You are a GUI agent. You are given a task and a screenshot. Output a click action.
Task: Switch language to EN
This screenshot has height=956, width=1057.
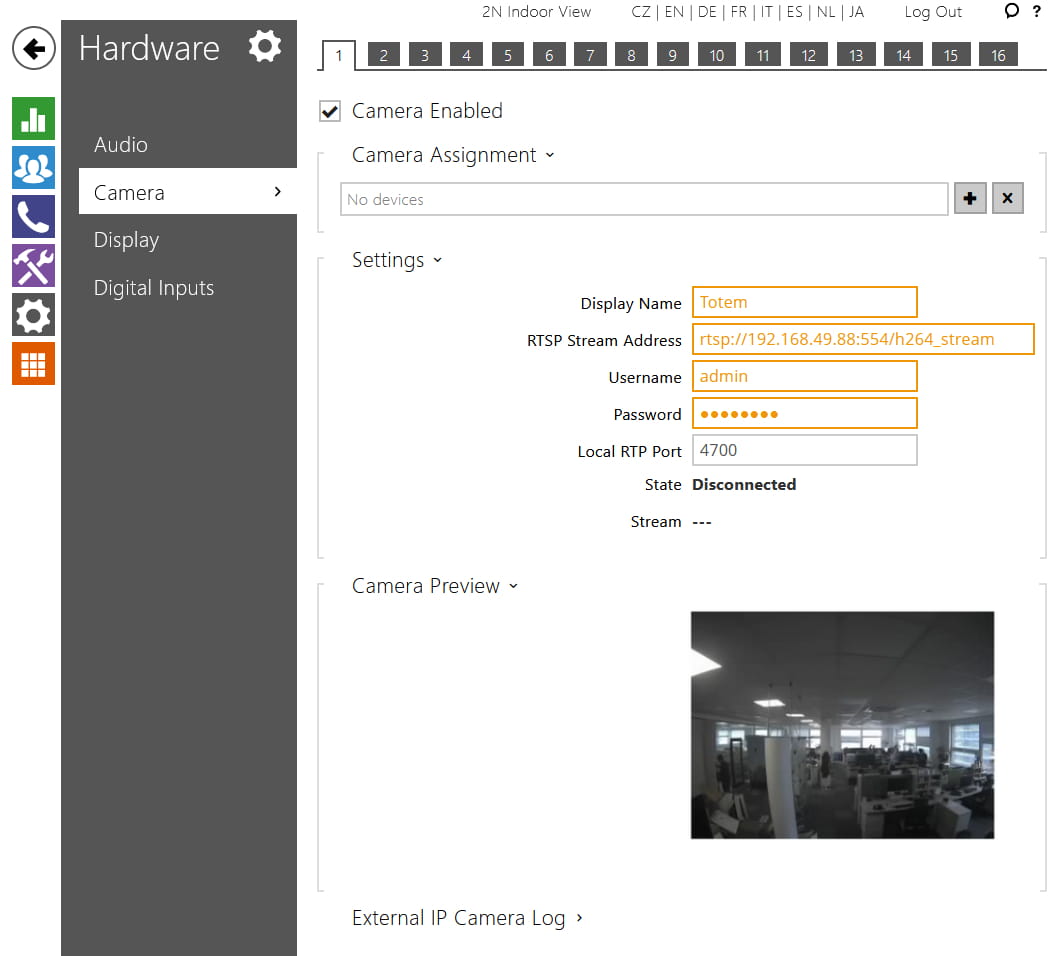[674, 11]
